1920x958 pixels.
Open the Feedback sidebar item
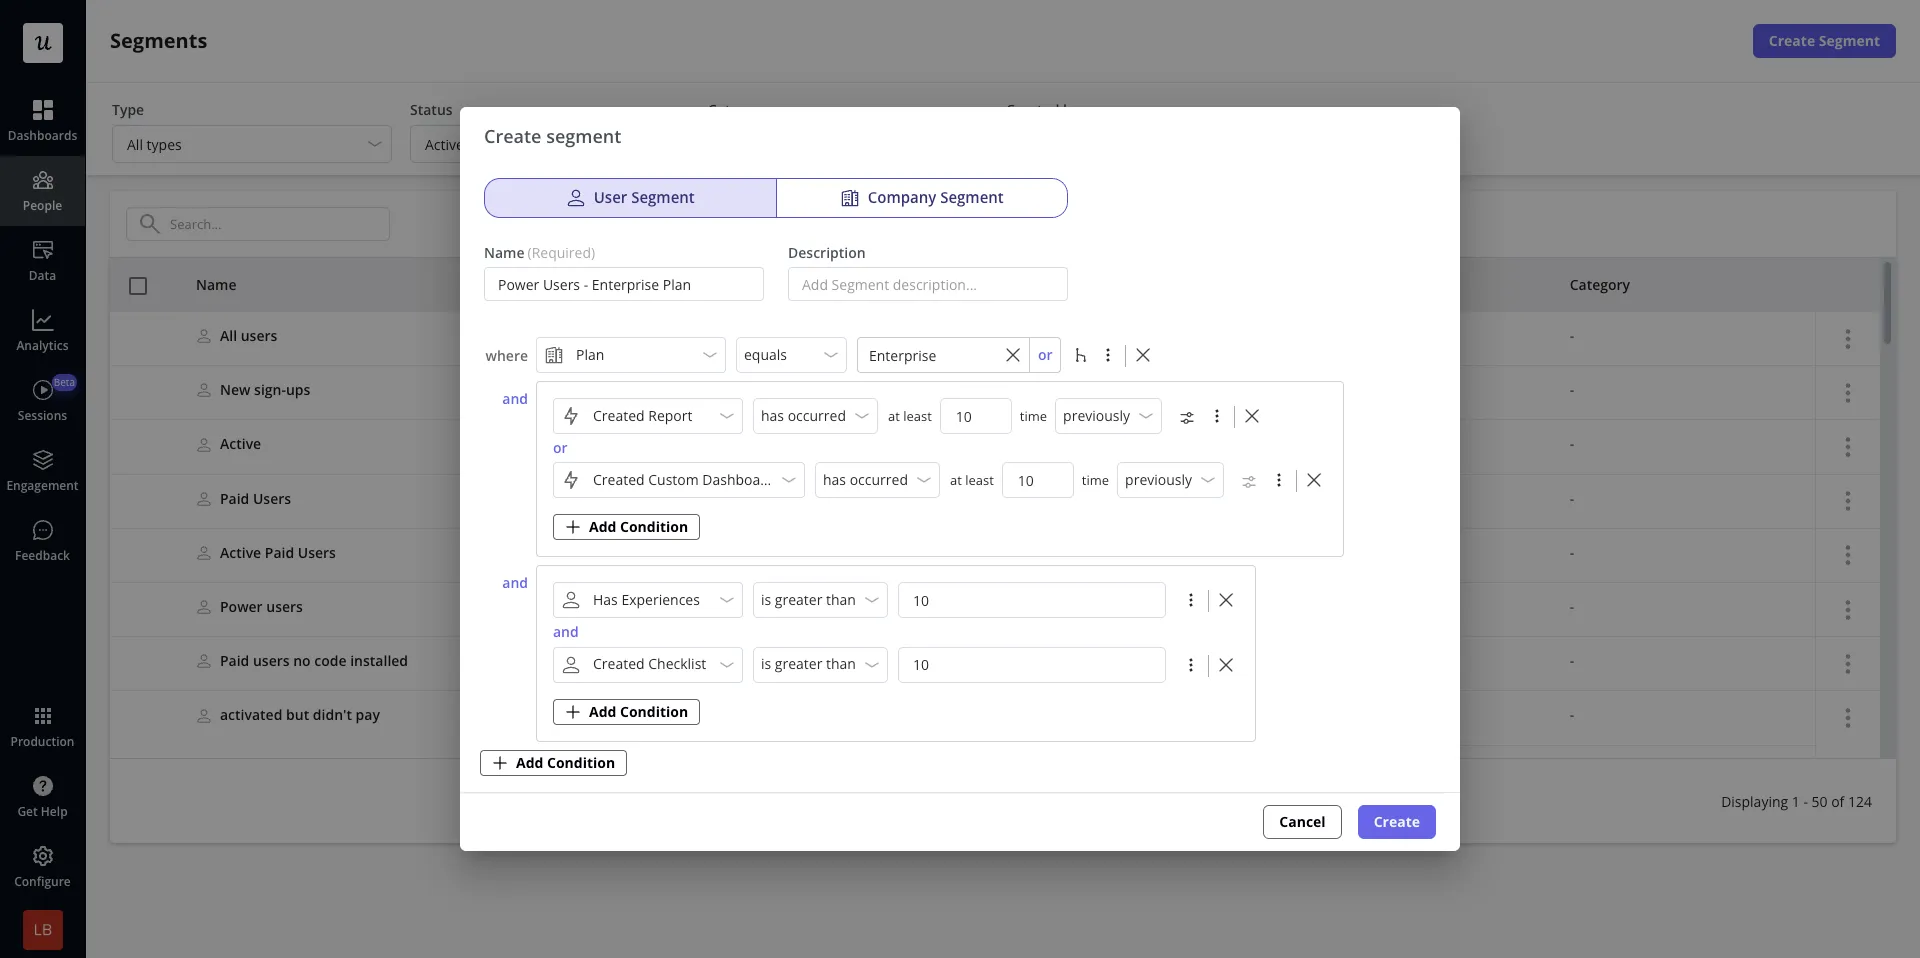tap(42, 540)
